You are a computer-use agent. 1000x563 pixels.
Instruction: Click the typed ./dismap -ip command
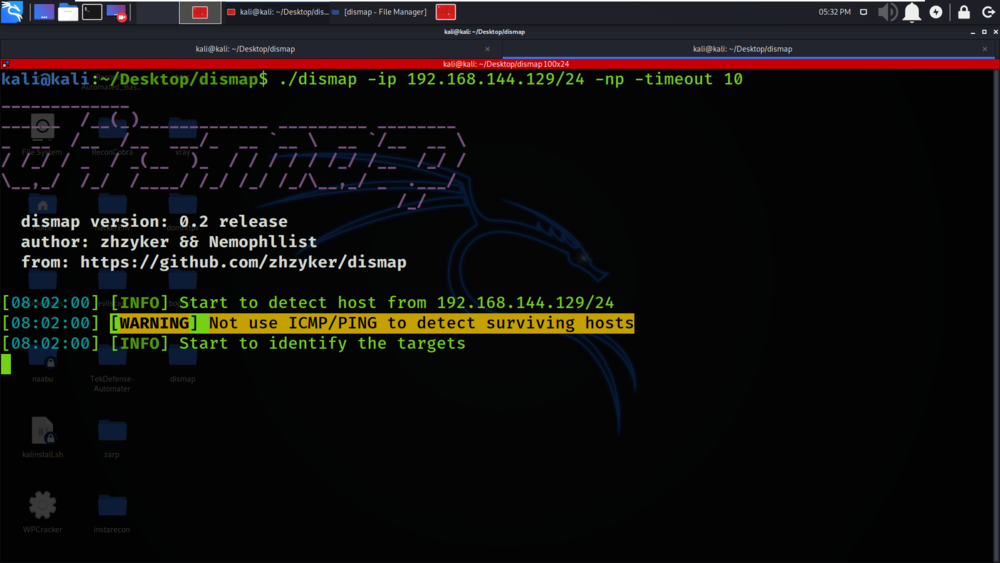[x=511, y=79]
